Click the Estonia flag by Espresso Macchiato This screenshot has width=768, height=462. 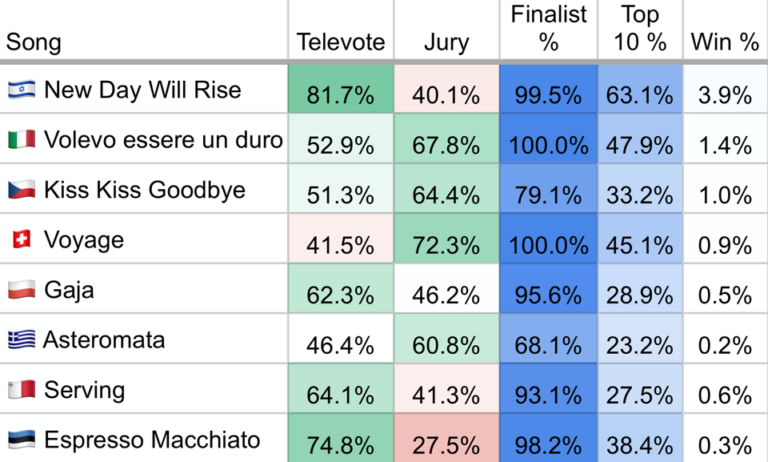(22, 439)
